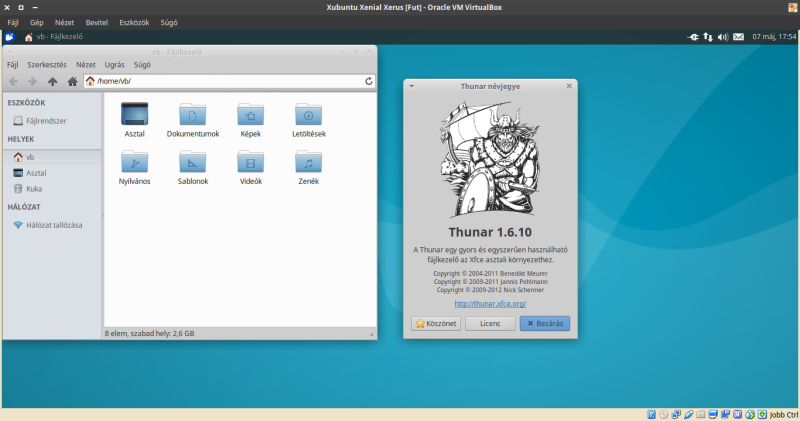Click status bar text '8 elem, szabad hely: 2,6 GB'
The height and width of the screenshot is (421, 800).
(149, 334)
